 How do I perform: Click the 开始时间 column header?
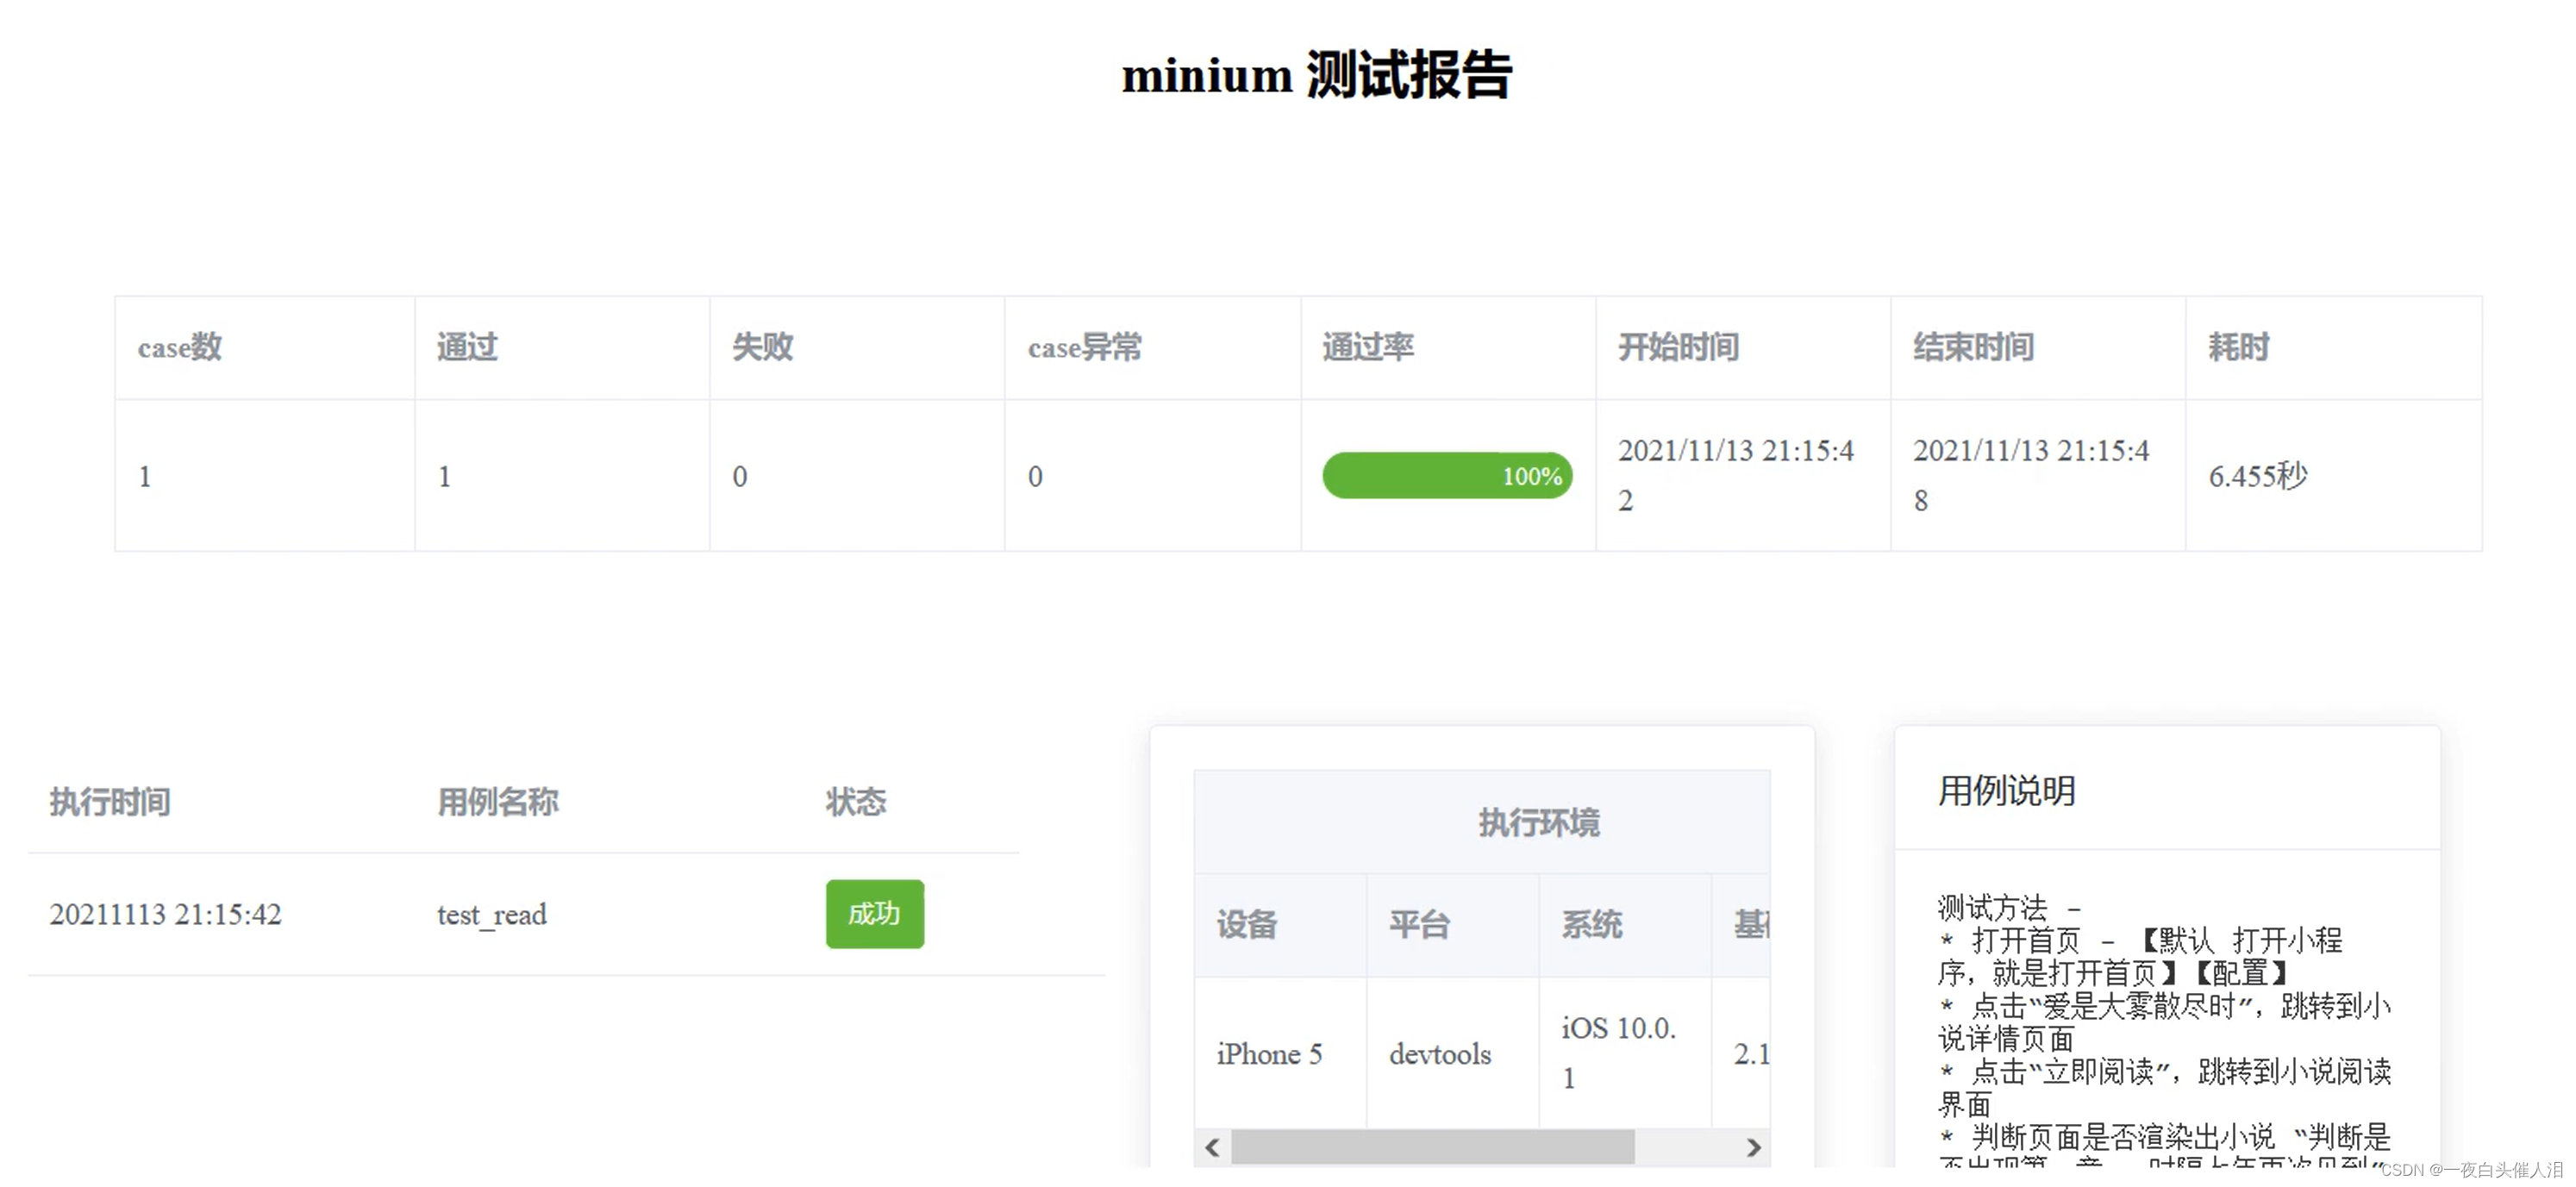pyautogui.click(x=1679, y=347)
